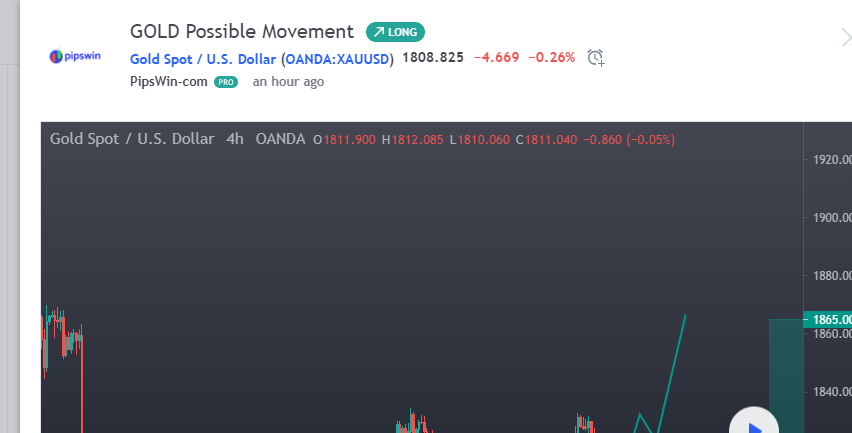The height and width of the screenshot is (433, 852).
Task: Click the 1865.00 price label on axis
Action: click(x=830, y=319)
